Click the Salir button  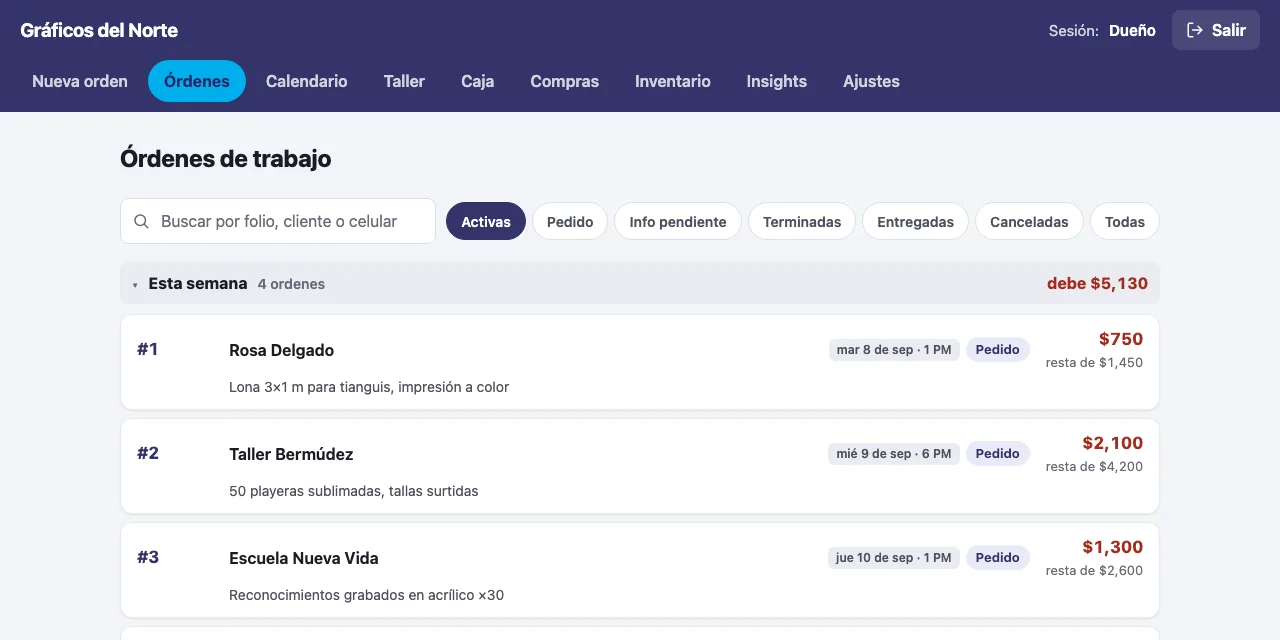click(1216, 30)
